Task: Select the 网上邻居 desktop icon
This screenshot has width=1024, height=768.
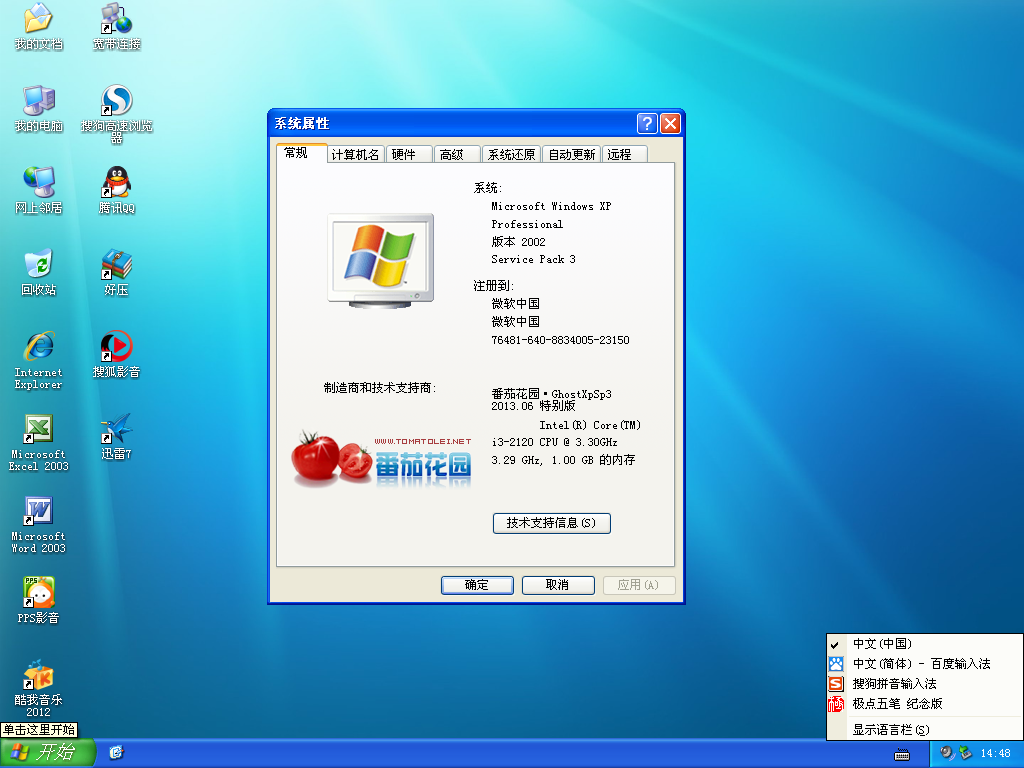Action: click(39, 191)
